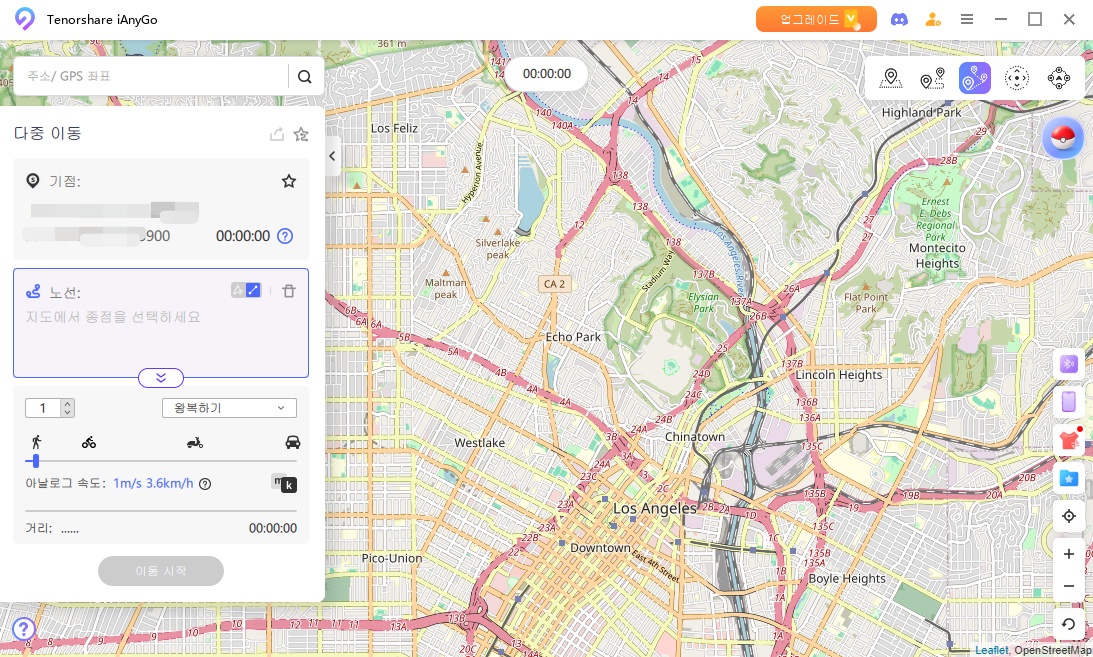Open the Pokéball game feature button
This screenshot has width=1093, height=657.
point(1062,139)
